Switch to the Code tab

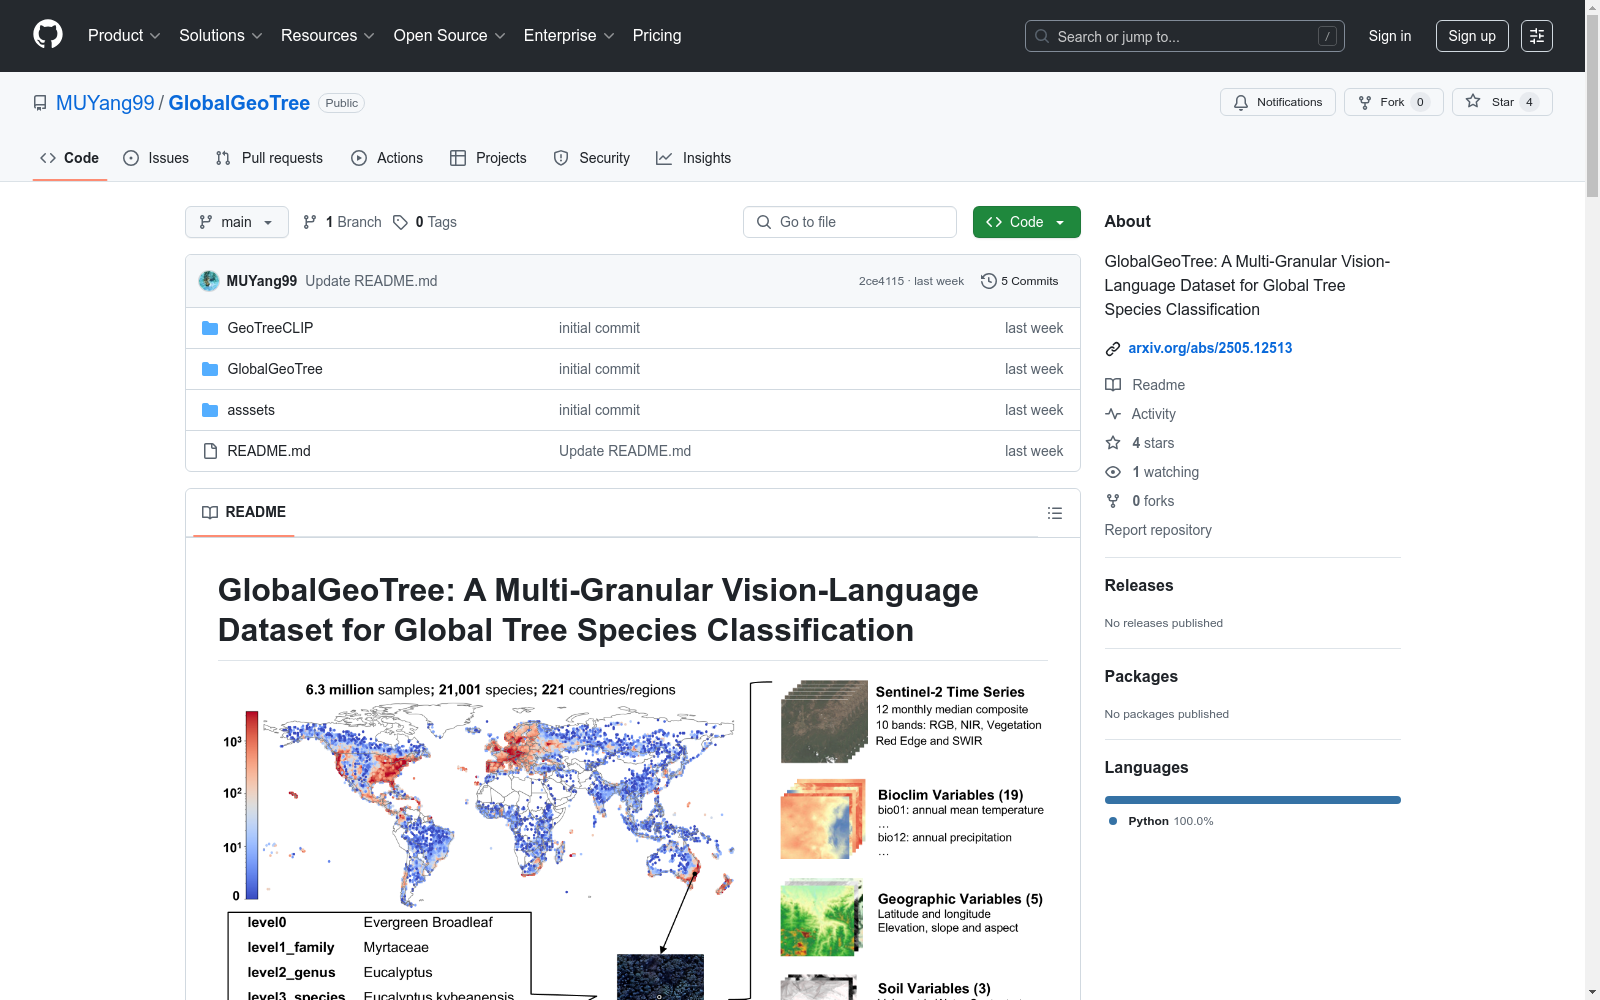70,158
